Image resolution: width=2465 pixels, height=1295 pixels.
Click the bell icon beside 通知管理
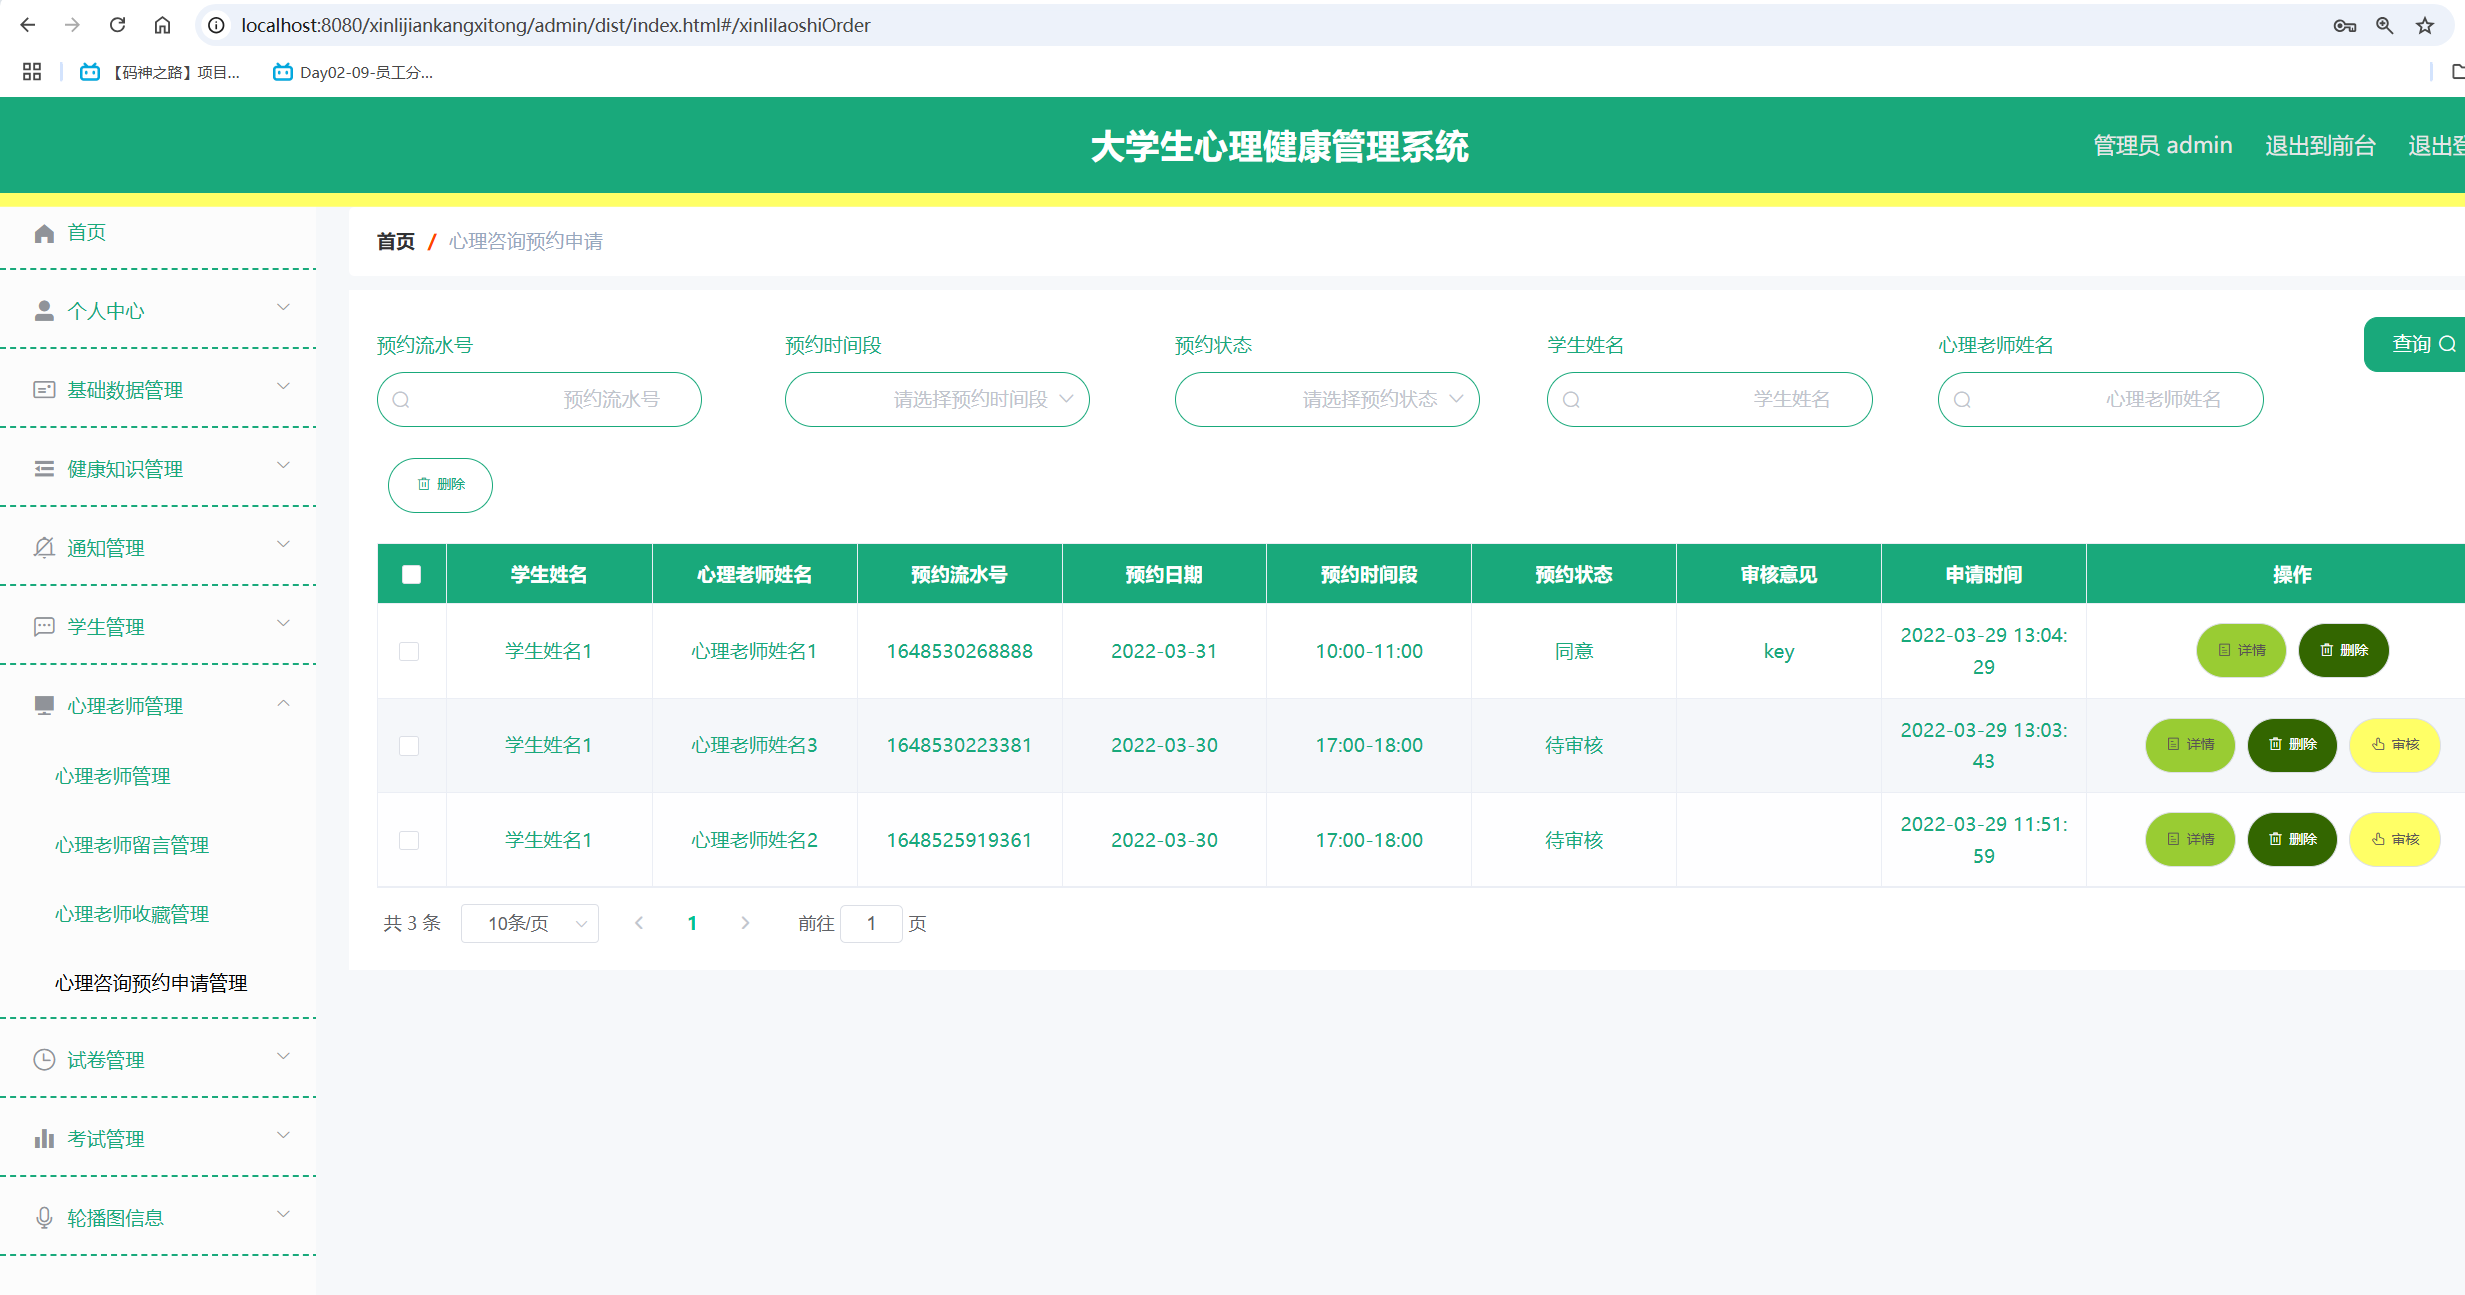[44, 548]
